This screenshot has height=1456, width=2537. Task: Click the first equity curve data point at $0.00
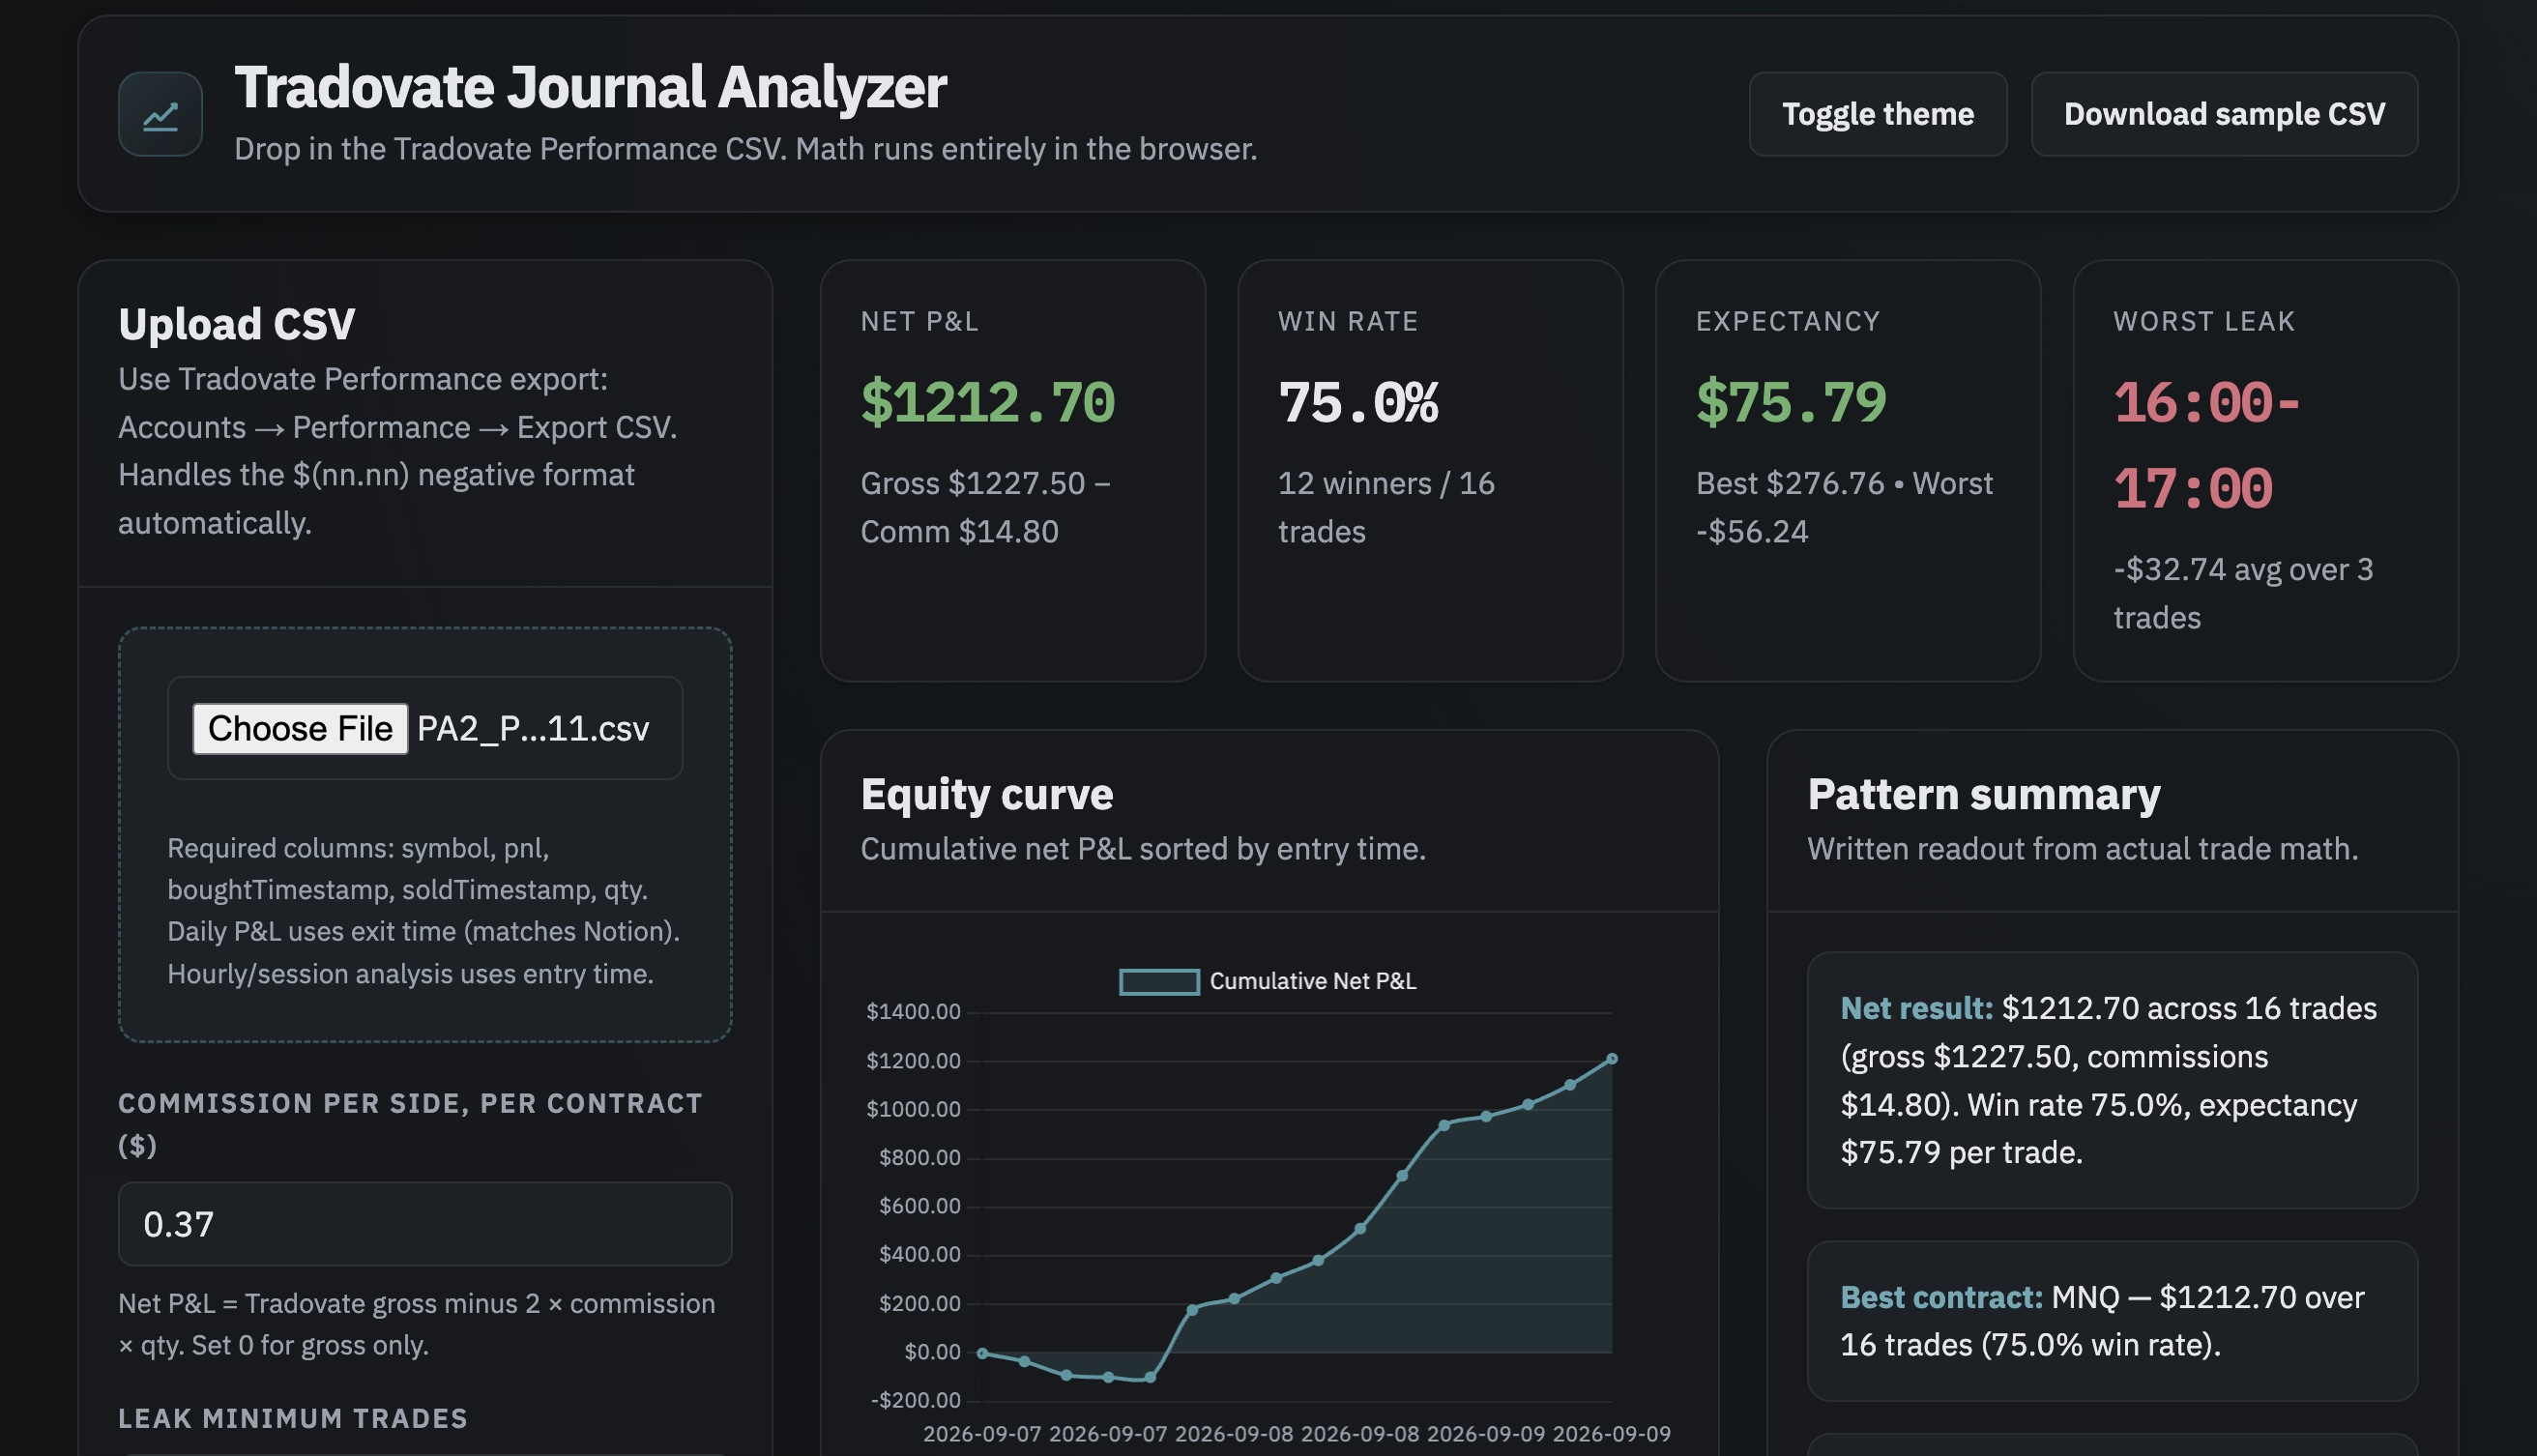coord(982,1353)
